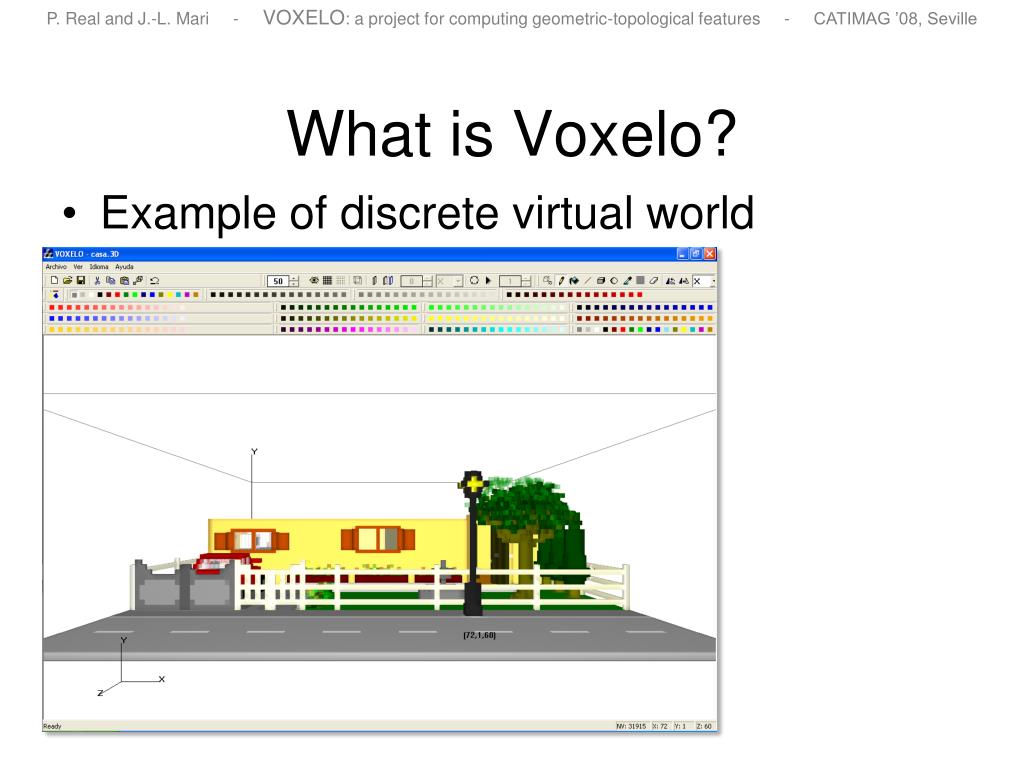Select the 3D box shape tool

601,281
